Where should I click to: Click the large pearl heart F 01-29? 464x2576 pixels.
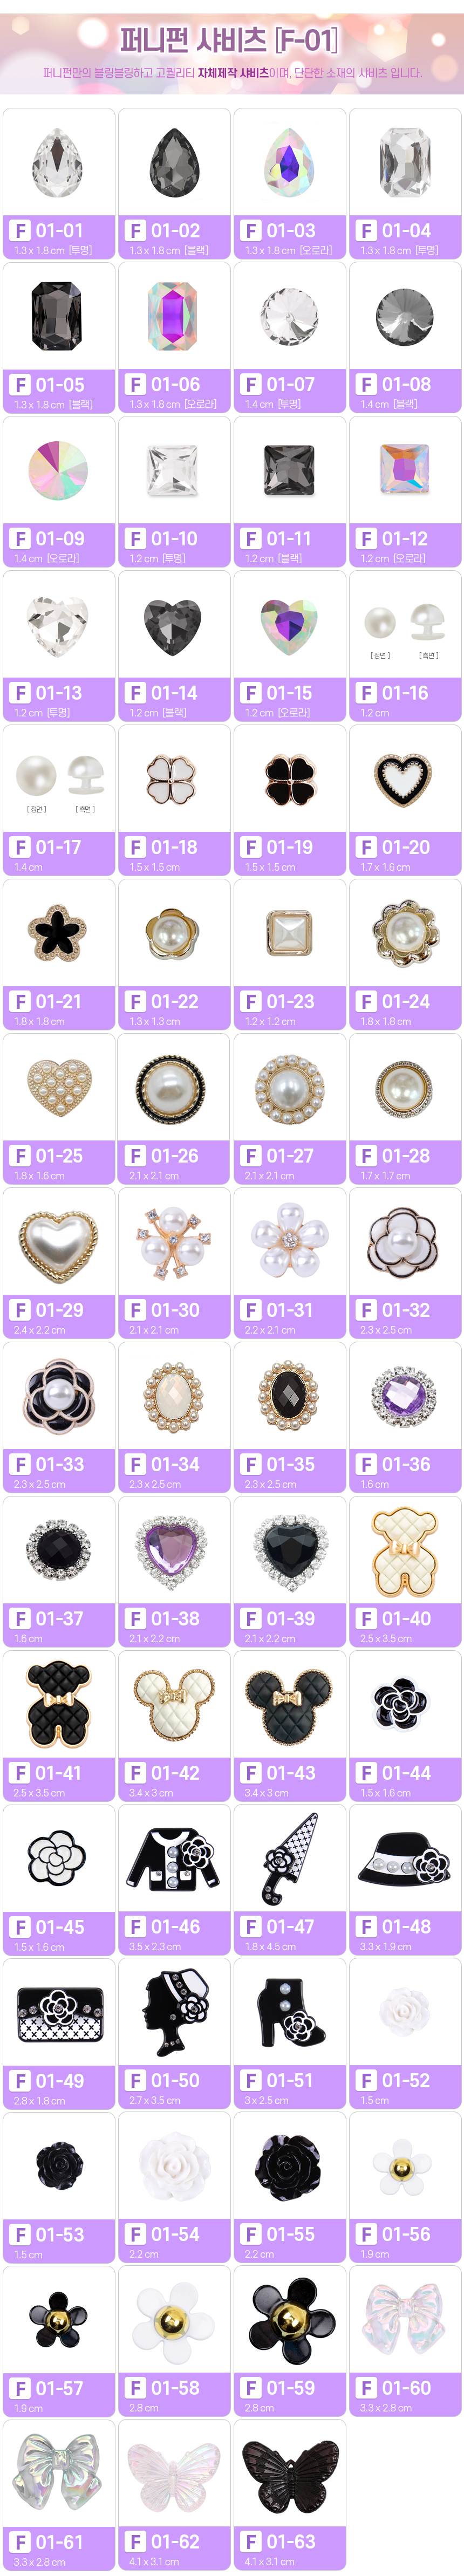pos(58,1241)
